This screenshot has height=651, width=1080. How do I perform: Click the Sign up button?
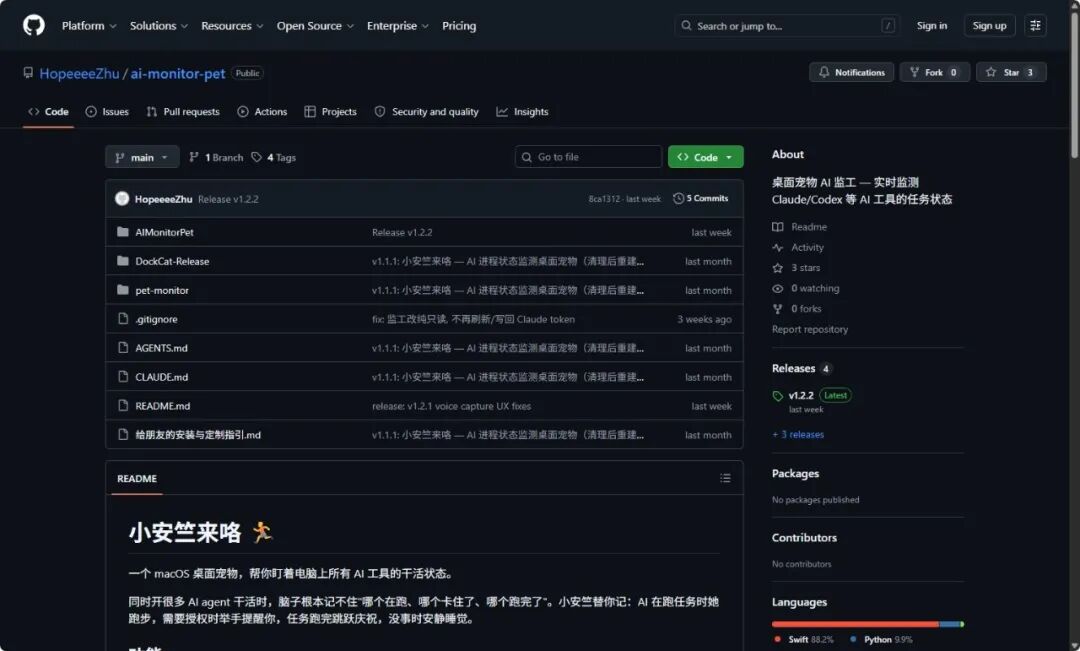(x=989, y=25)
